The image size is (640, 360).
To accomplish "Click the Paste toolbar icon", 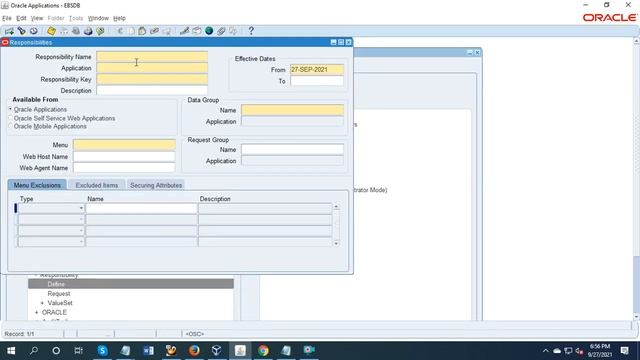I will coord(142,31).
